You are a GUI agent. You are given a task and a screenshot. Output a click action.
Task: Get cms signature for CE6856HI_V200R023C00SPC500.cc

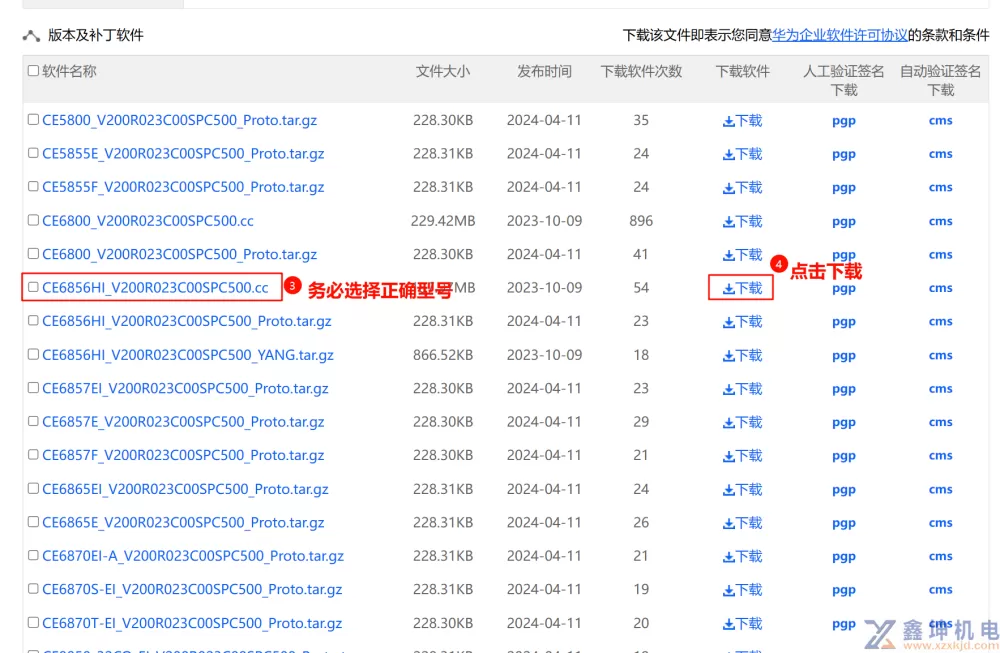coord(941,288)
